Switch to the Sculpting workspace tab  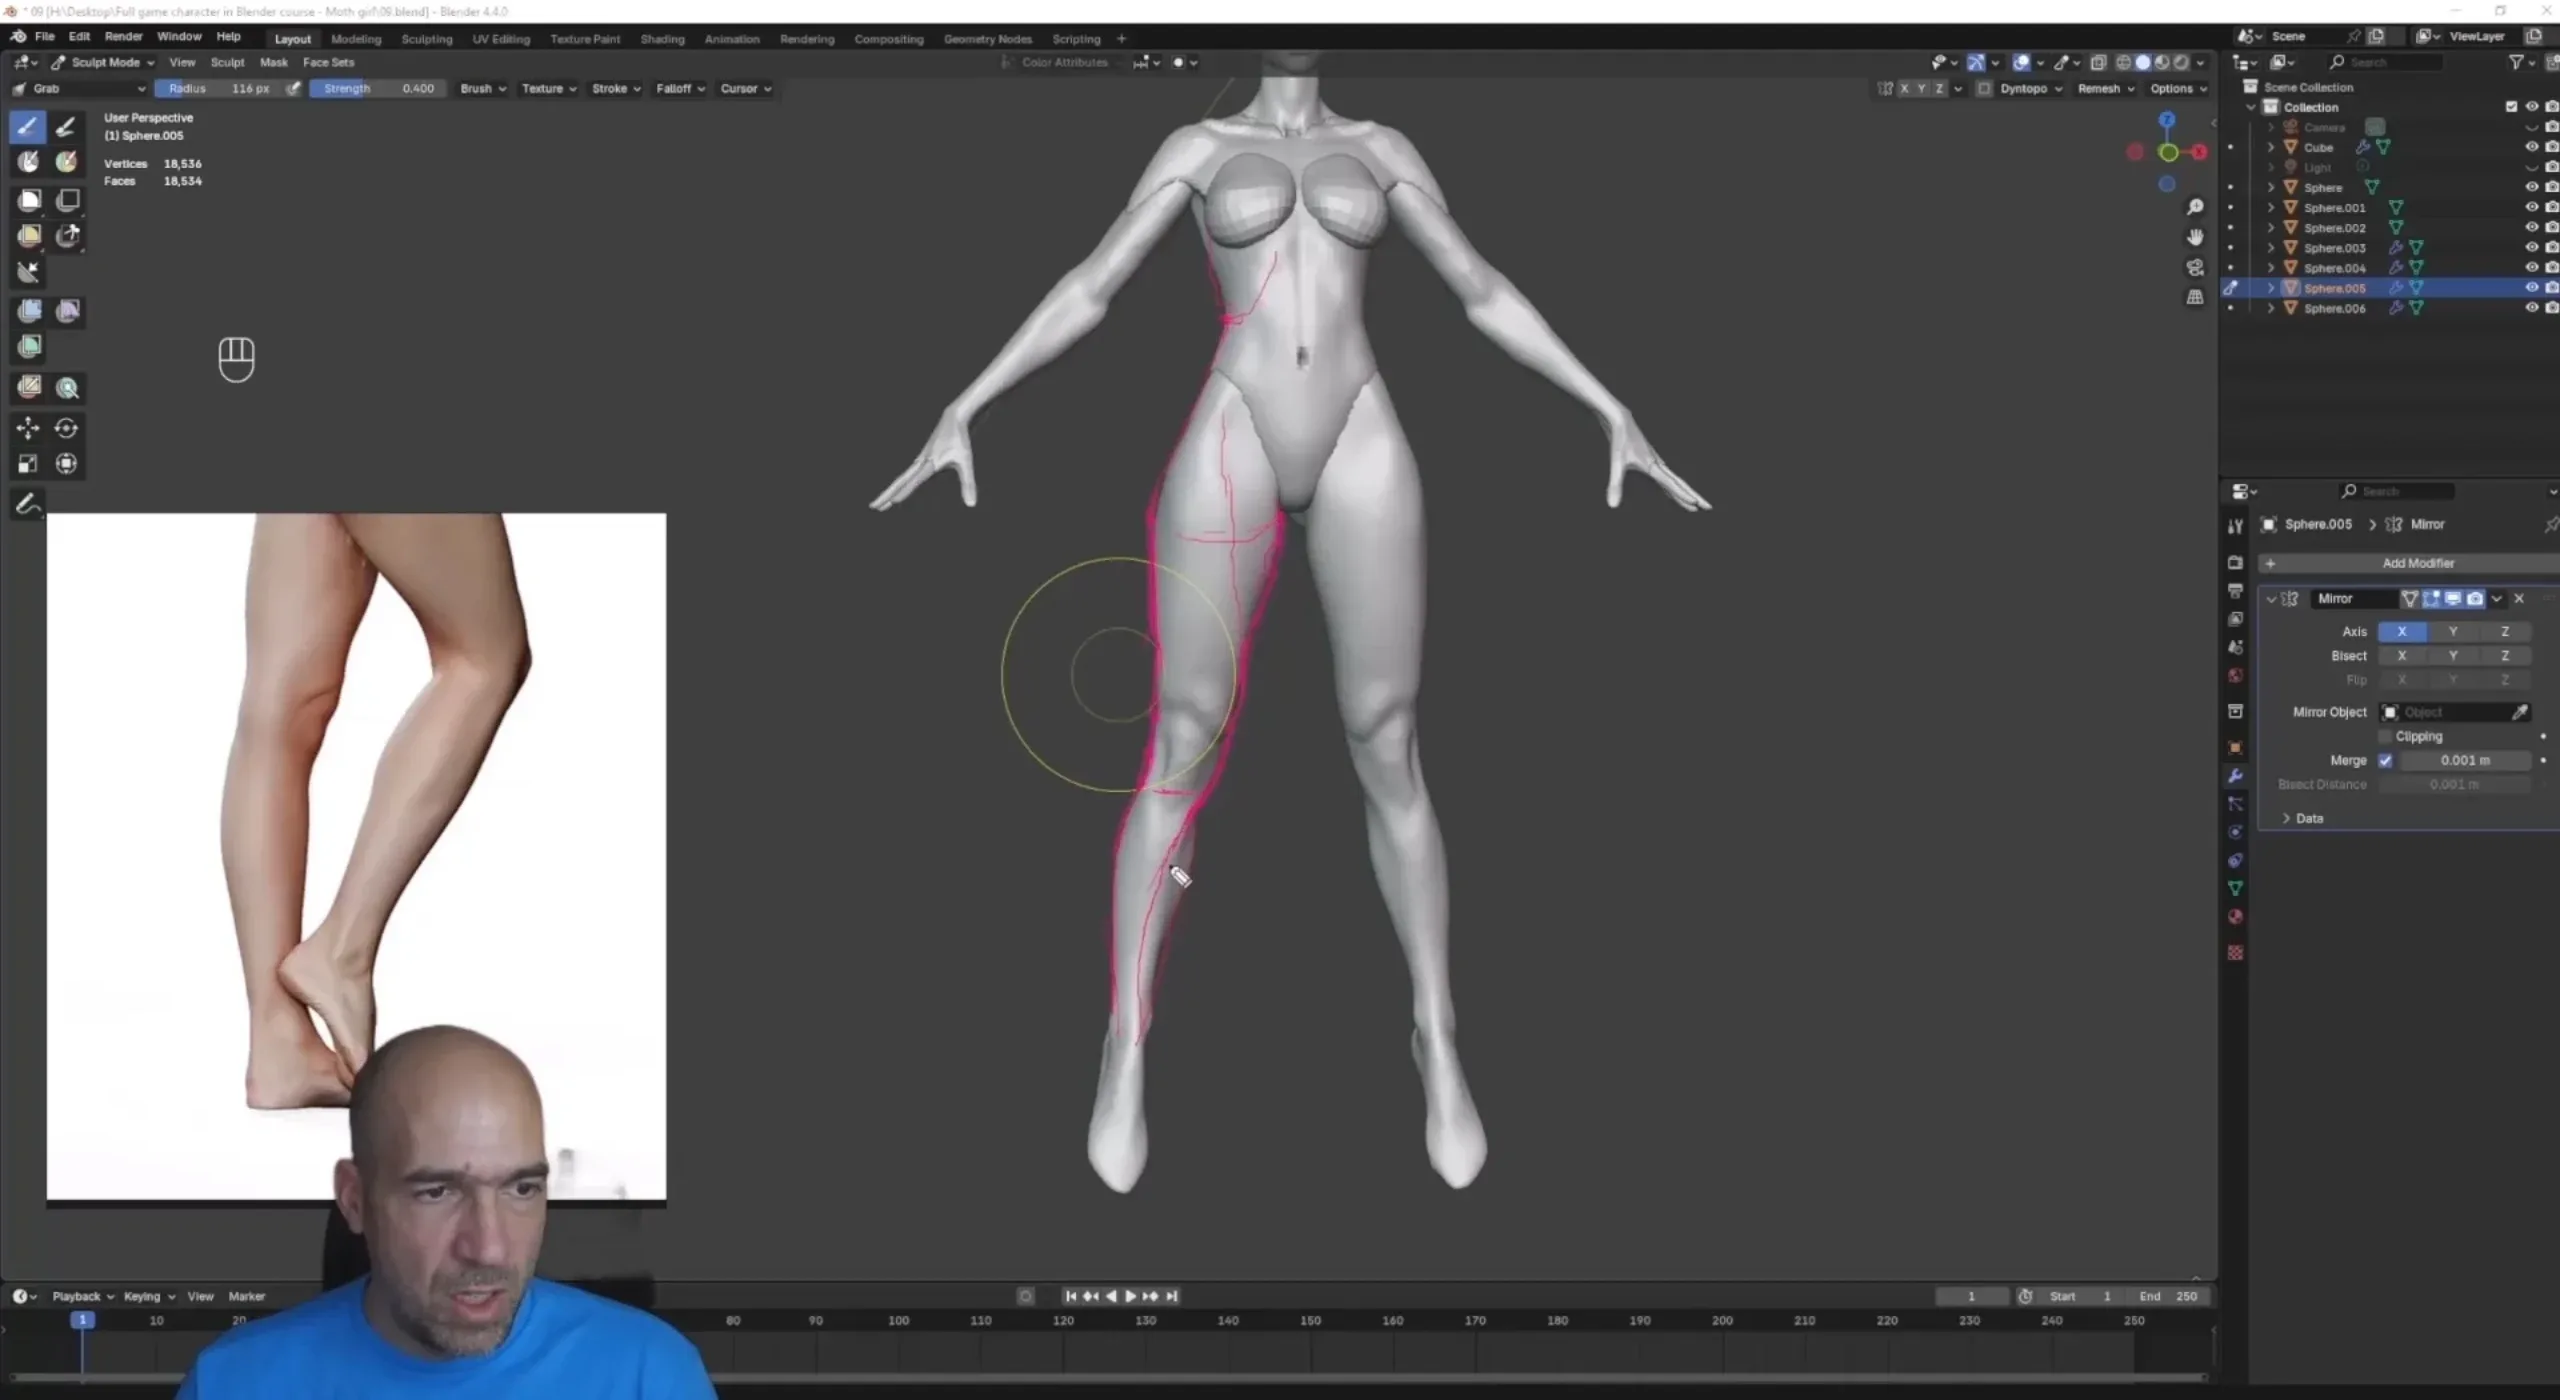(x=427, y=39)
